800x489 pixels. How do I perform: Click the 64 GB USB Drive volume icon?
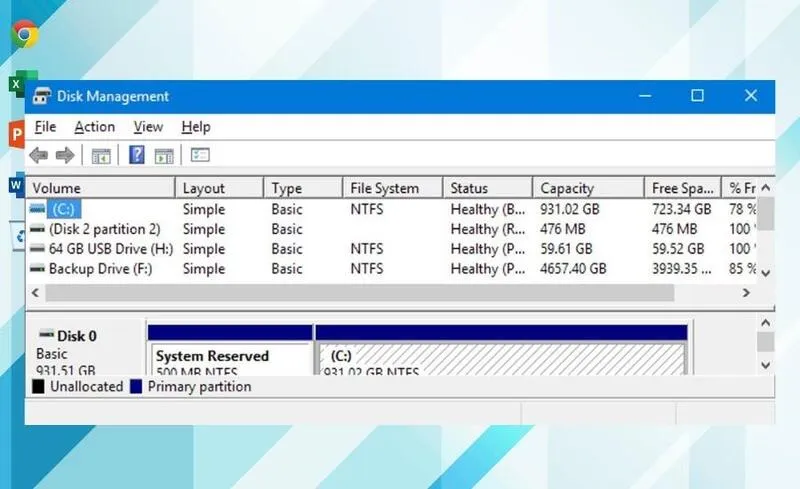(x=37, y=249)
